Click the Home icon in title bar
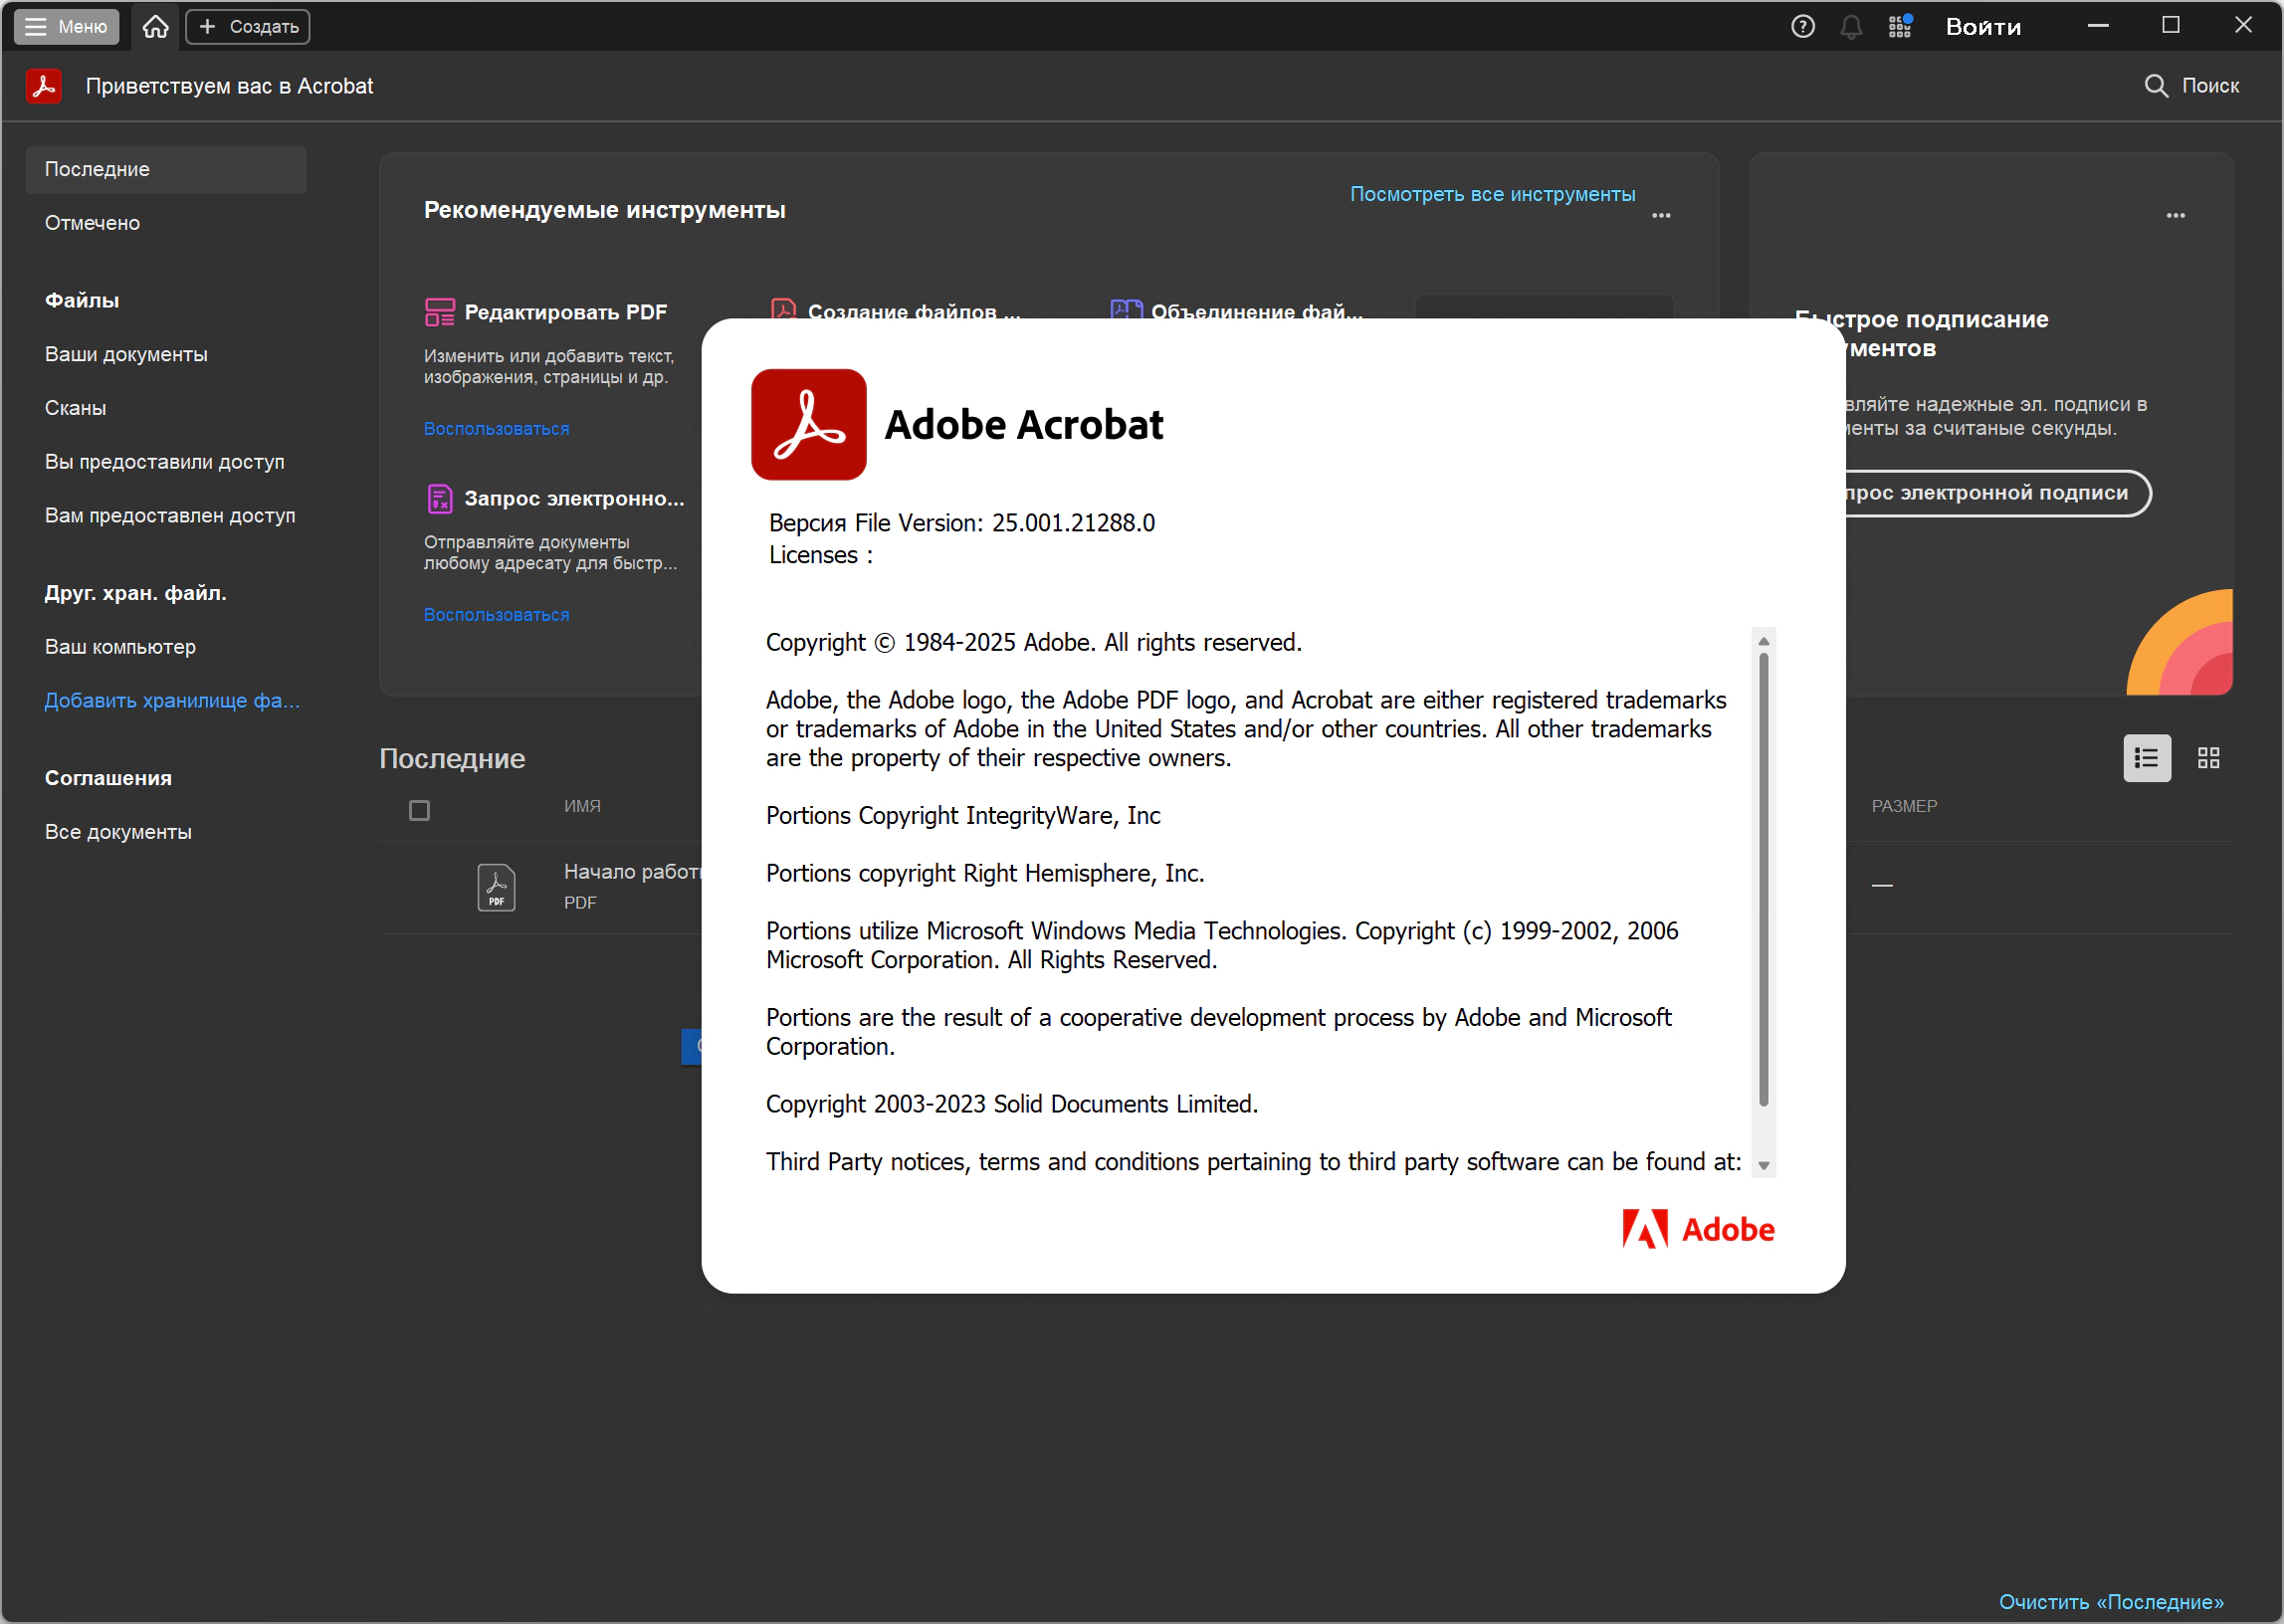Viewport: 2284px width, 1624px height. tap(155, 27)
